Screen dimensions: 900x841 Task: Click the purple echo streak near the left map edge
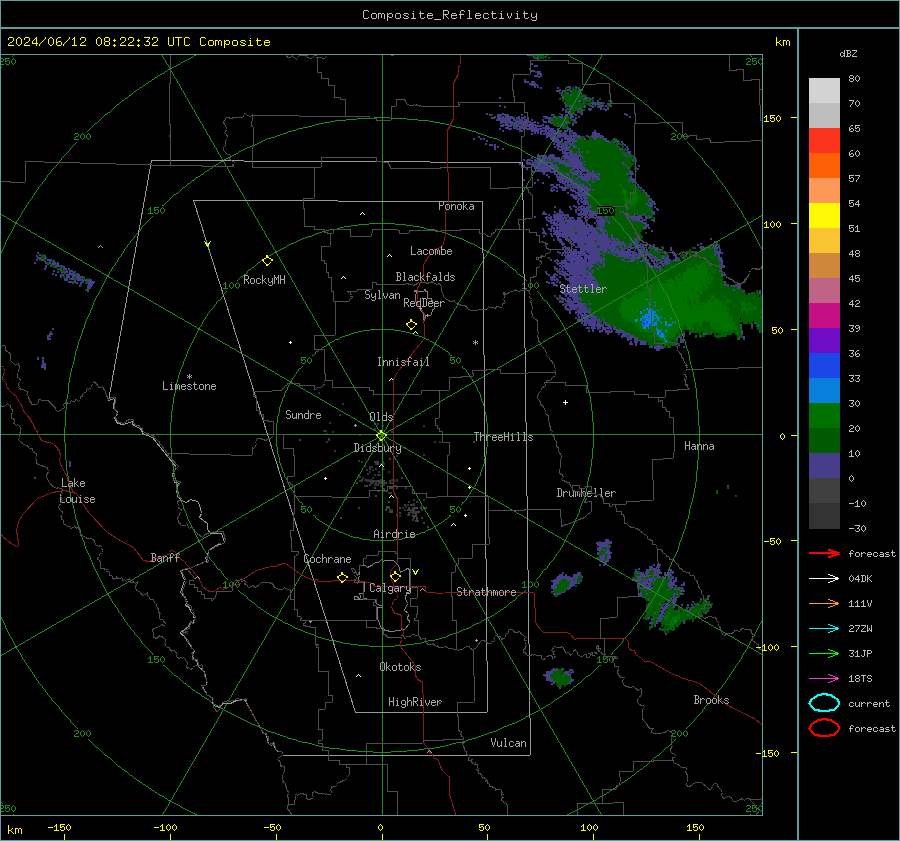tap(64, 271)
